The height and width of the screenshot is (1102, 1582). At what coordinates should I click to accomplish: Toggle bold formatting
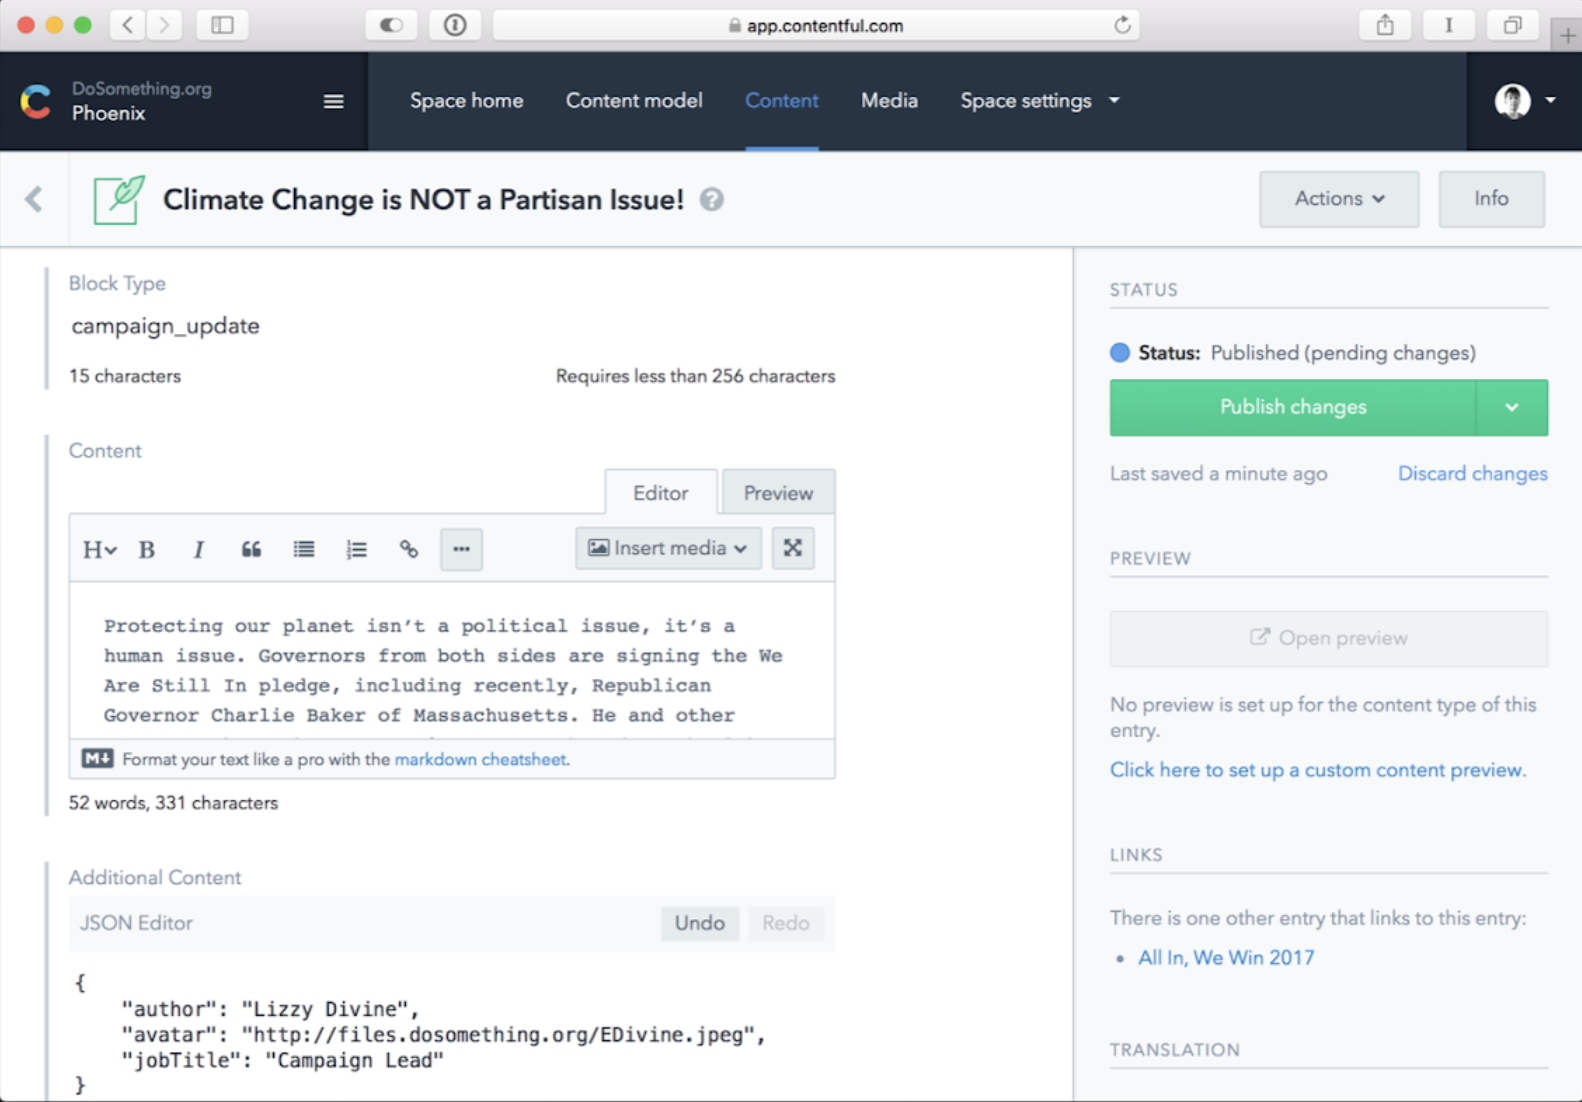coord(147,549)
